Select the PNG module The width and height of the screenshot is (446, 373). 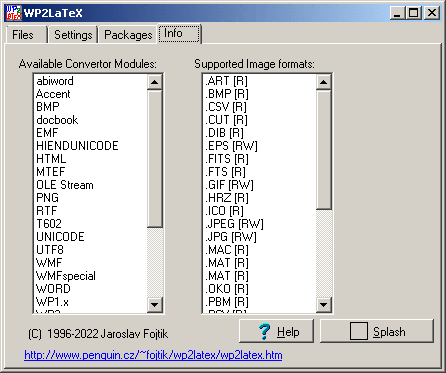[x=91, y=198]
